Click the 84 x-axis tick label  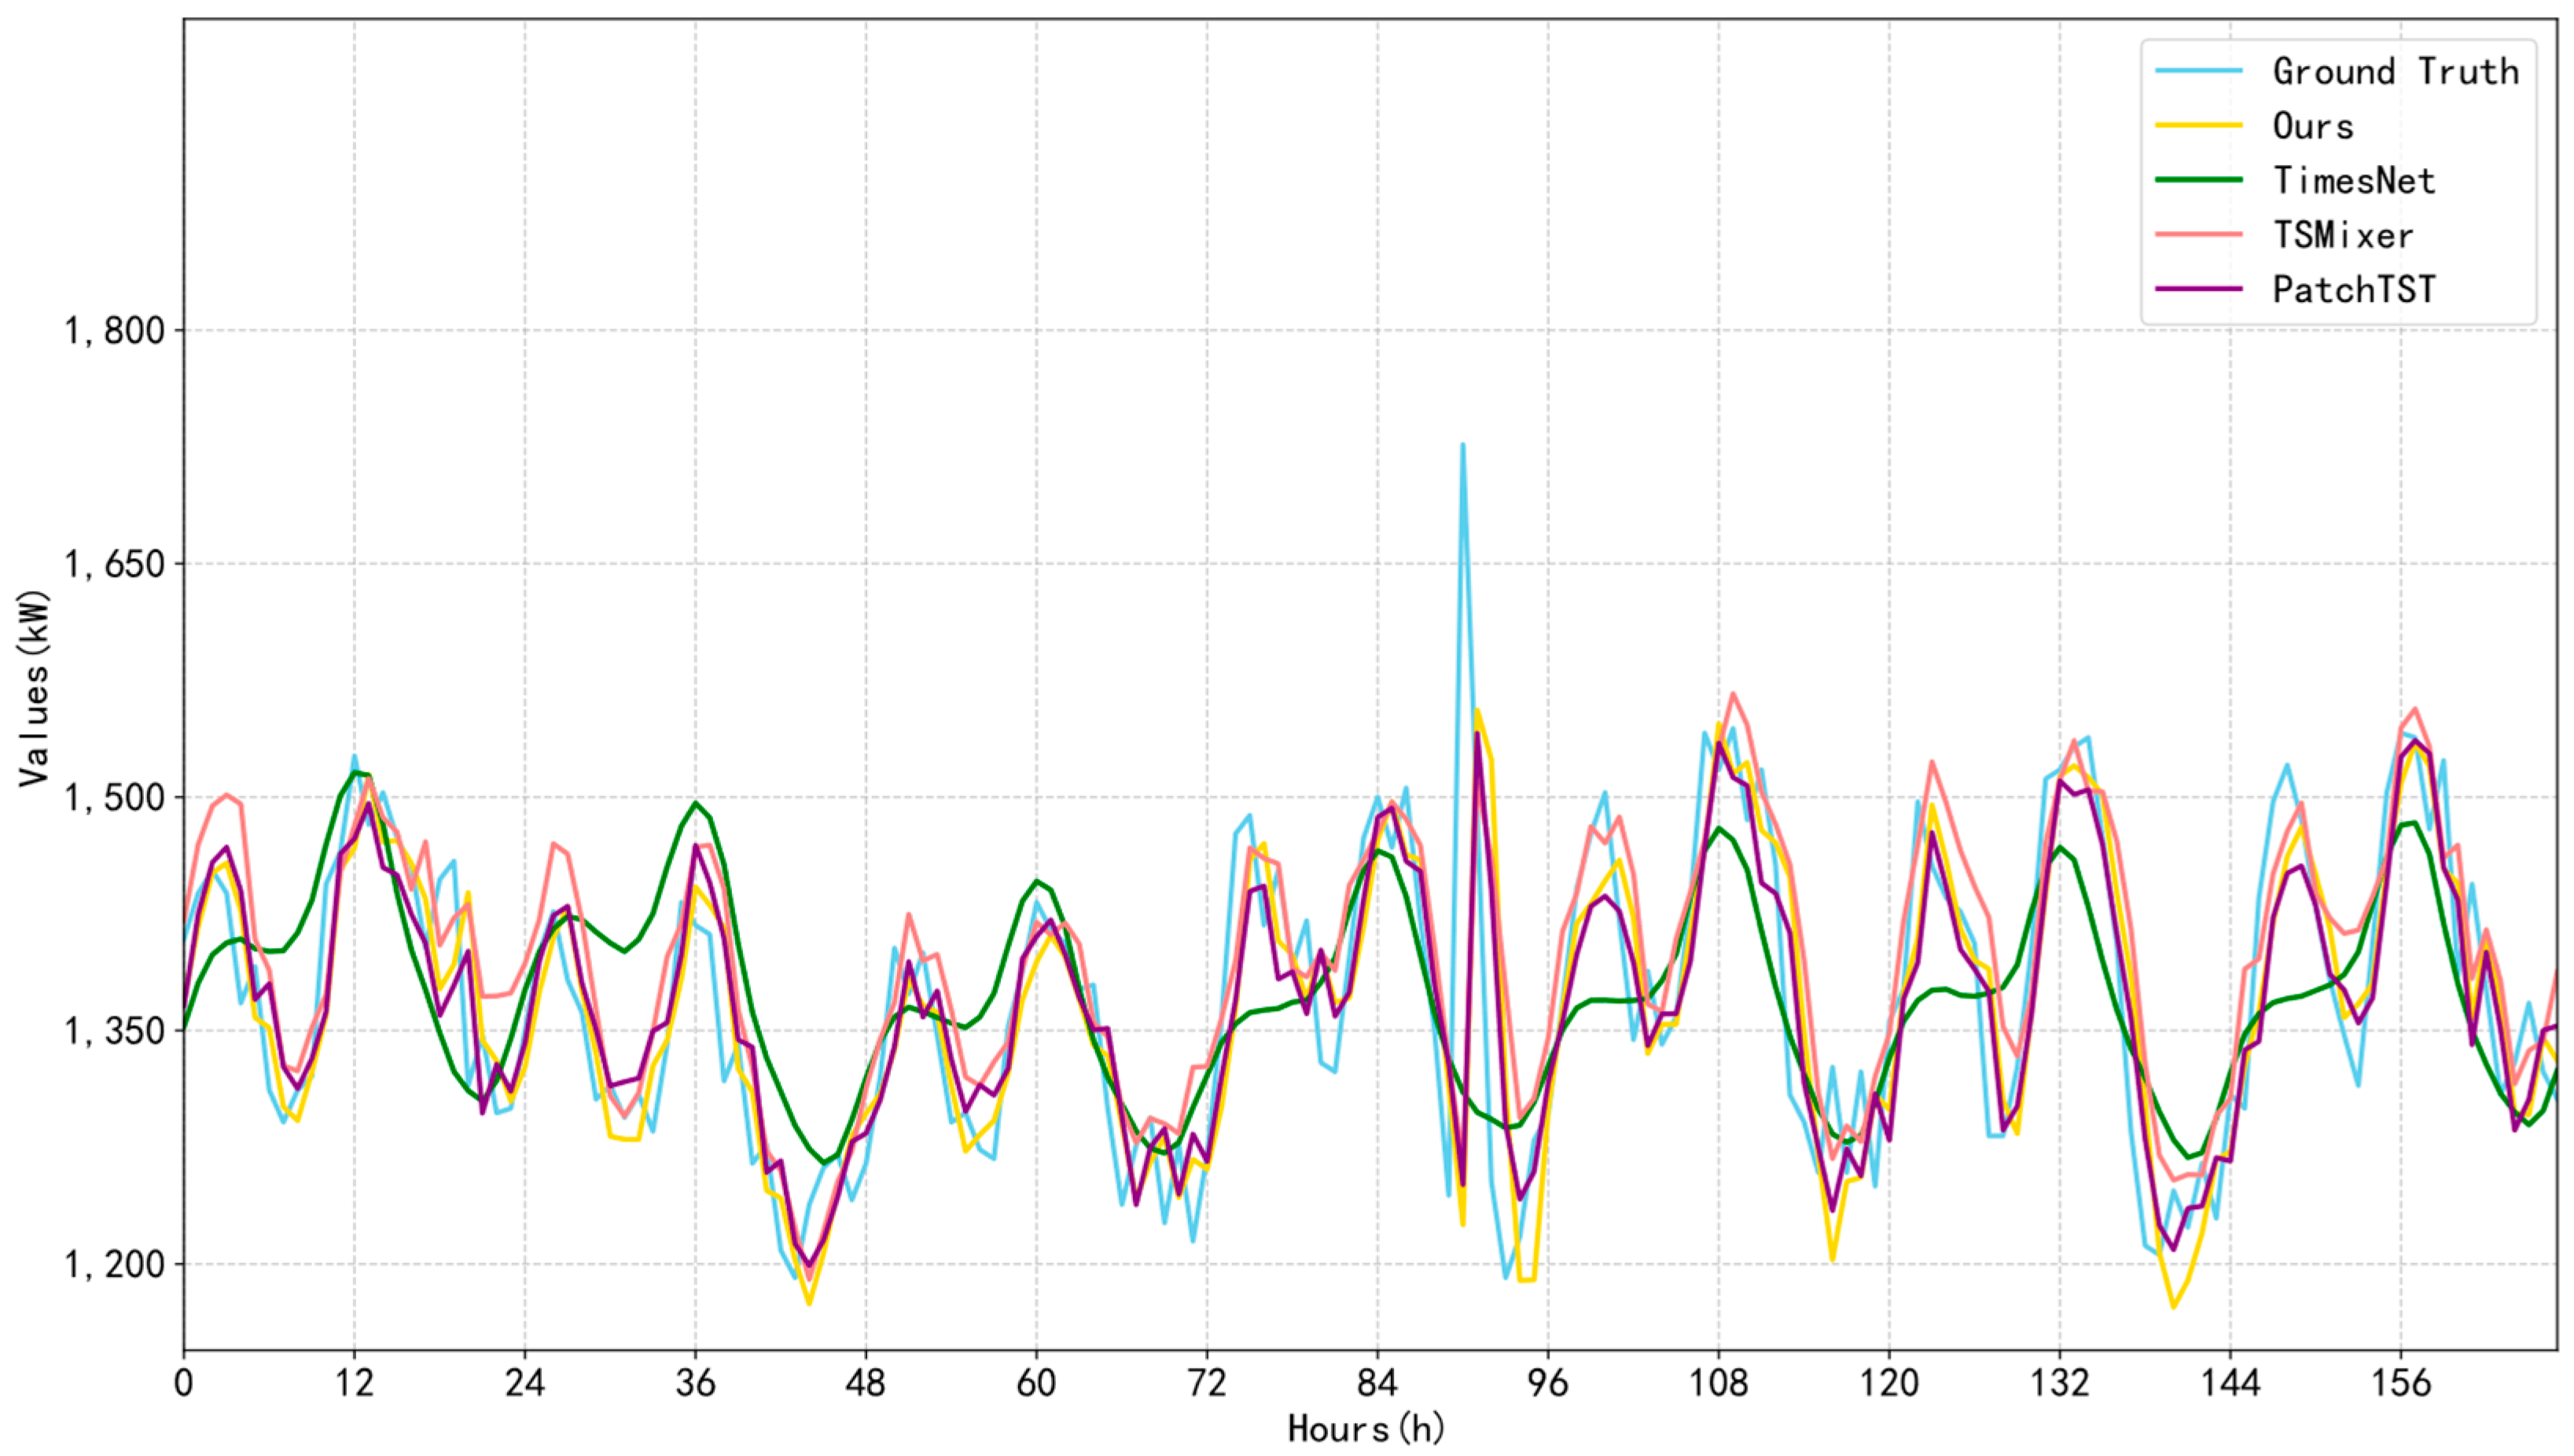[x=1377, y=1383]
